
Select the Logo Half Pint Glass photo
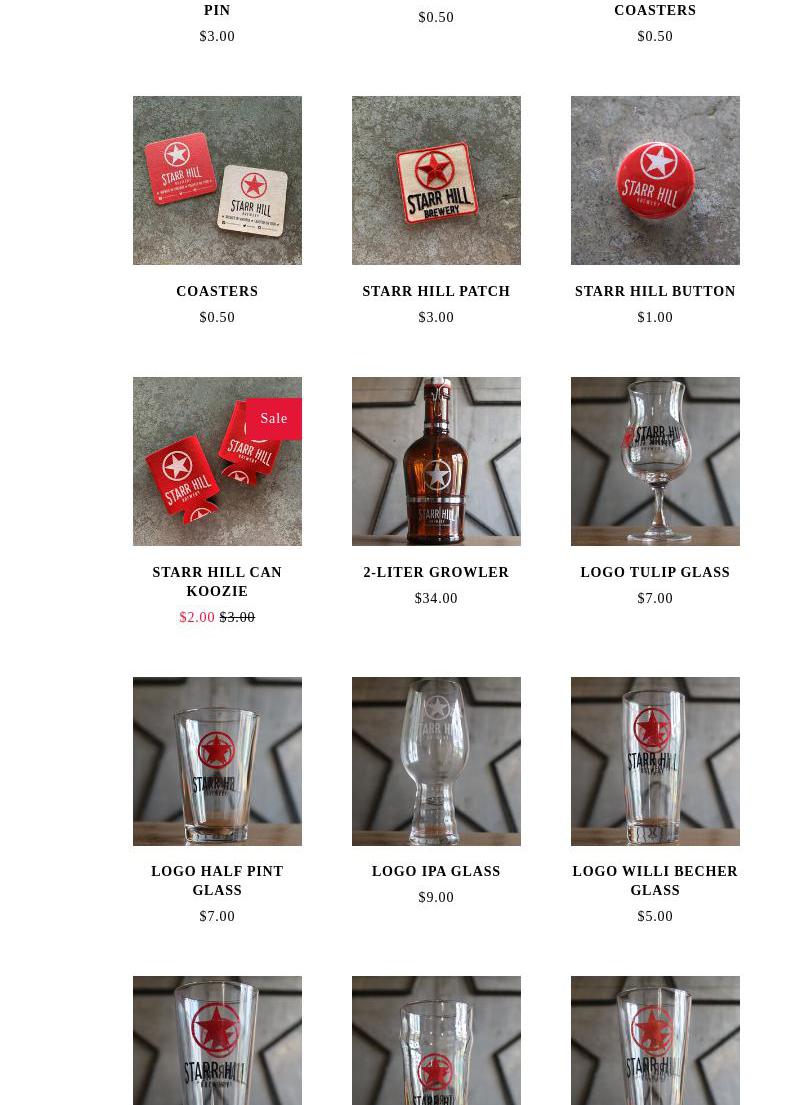(217, 762)
